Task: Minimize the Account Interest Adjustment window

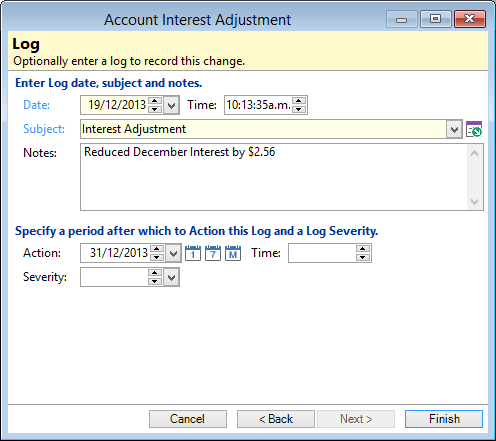Action: pyautogui.click(x=402, y=19)
